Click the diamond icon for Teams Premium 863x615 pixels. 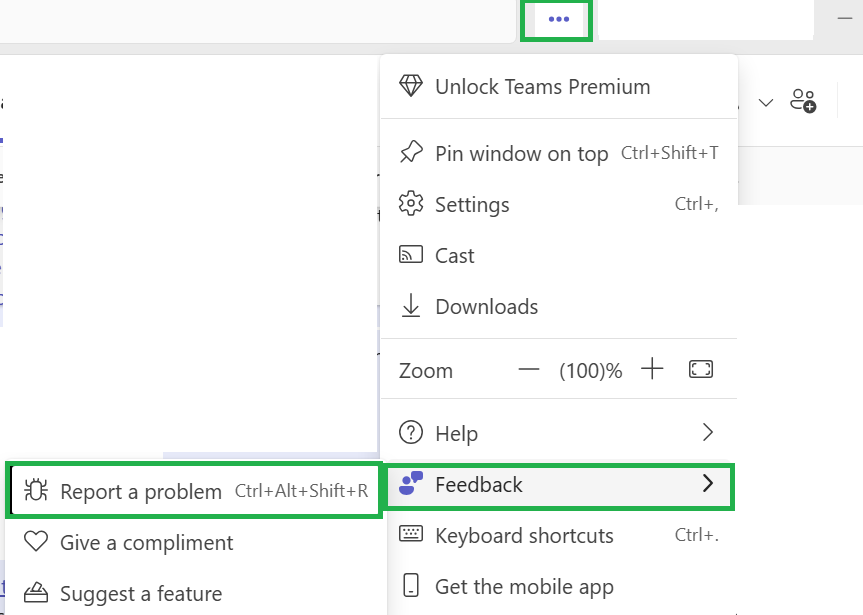click(x=411, y=86)
